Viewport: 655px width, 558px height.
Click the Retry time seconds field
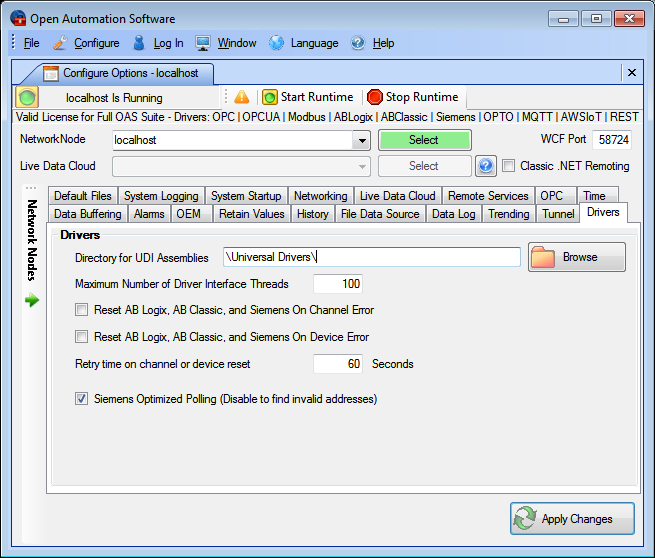(338, 363)
